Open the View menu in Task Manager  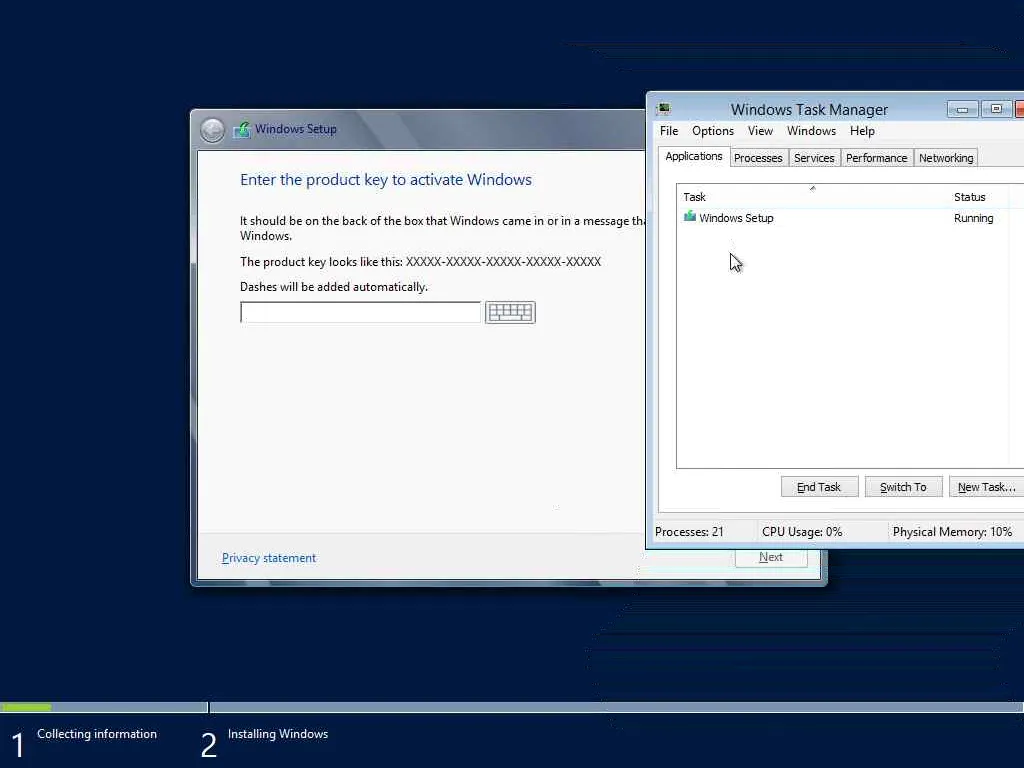coord(760,131)
